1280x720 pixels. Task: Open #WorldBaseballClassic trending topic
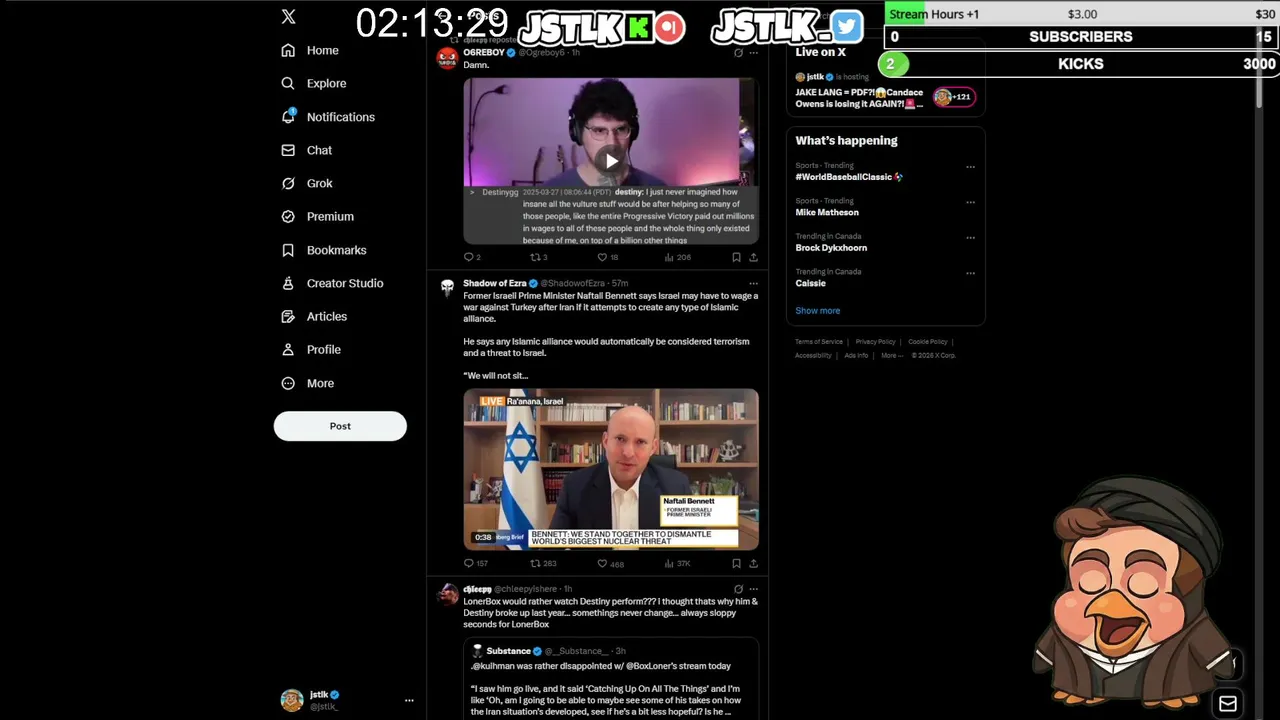849,177
